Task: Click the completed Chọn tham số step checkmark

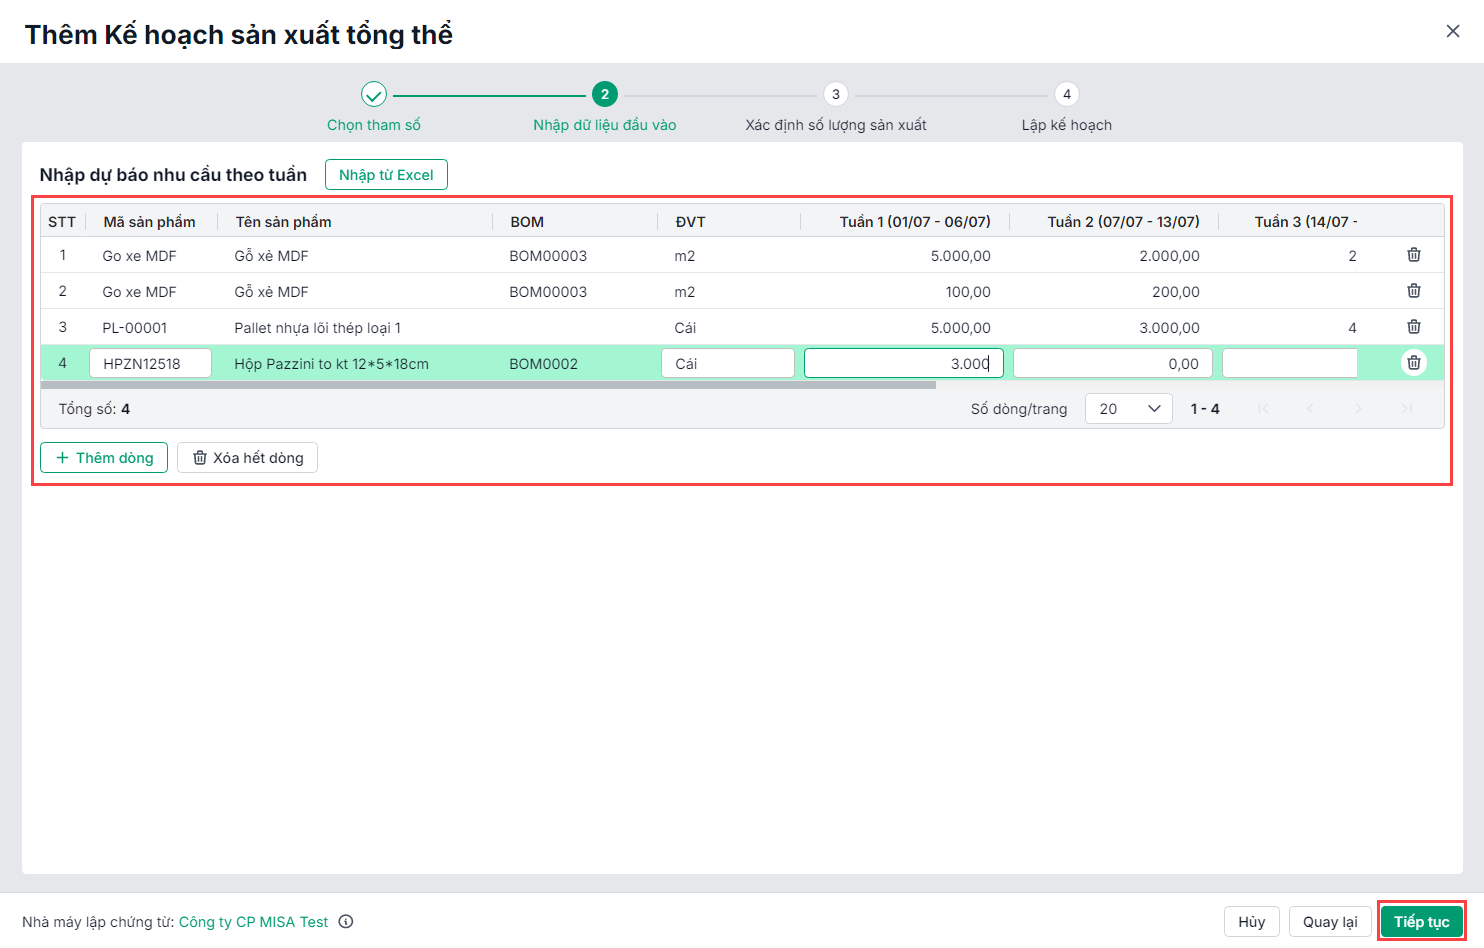Action: tap(374, 95)
